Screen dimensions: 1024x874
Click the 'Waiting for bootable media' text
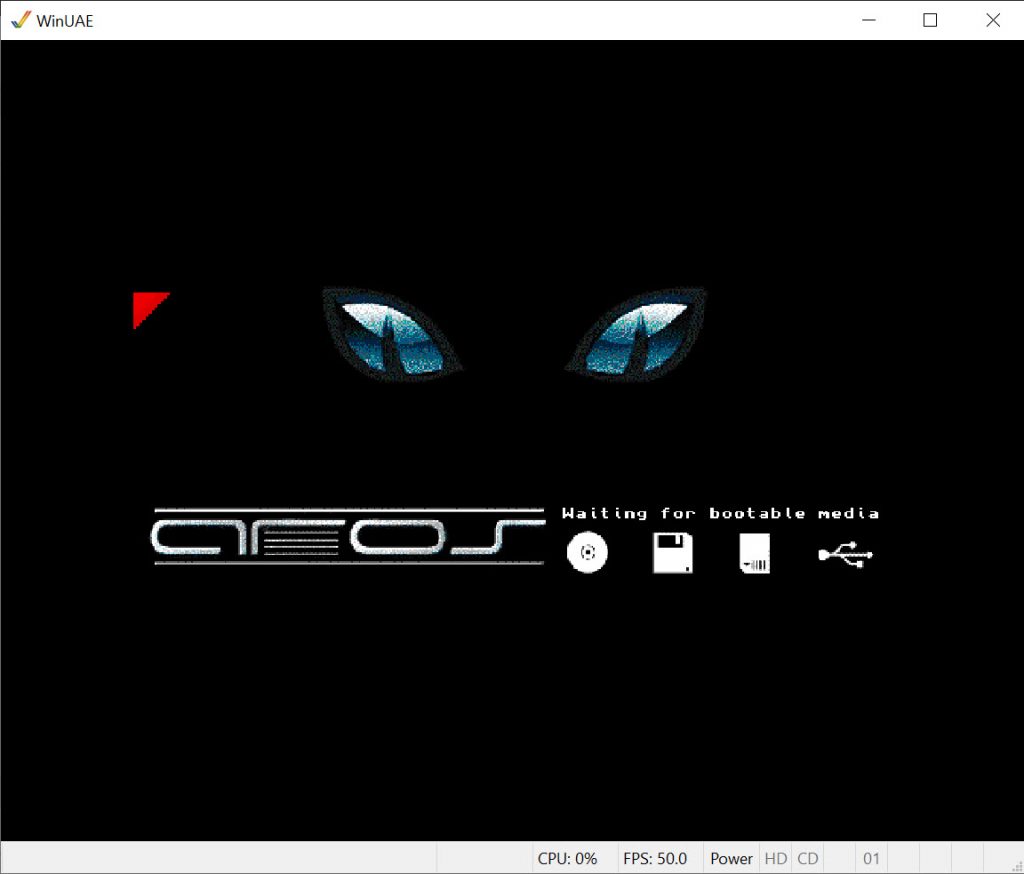(720, 513)
